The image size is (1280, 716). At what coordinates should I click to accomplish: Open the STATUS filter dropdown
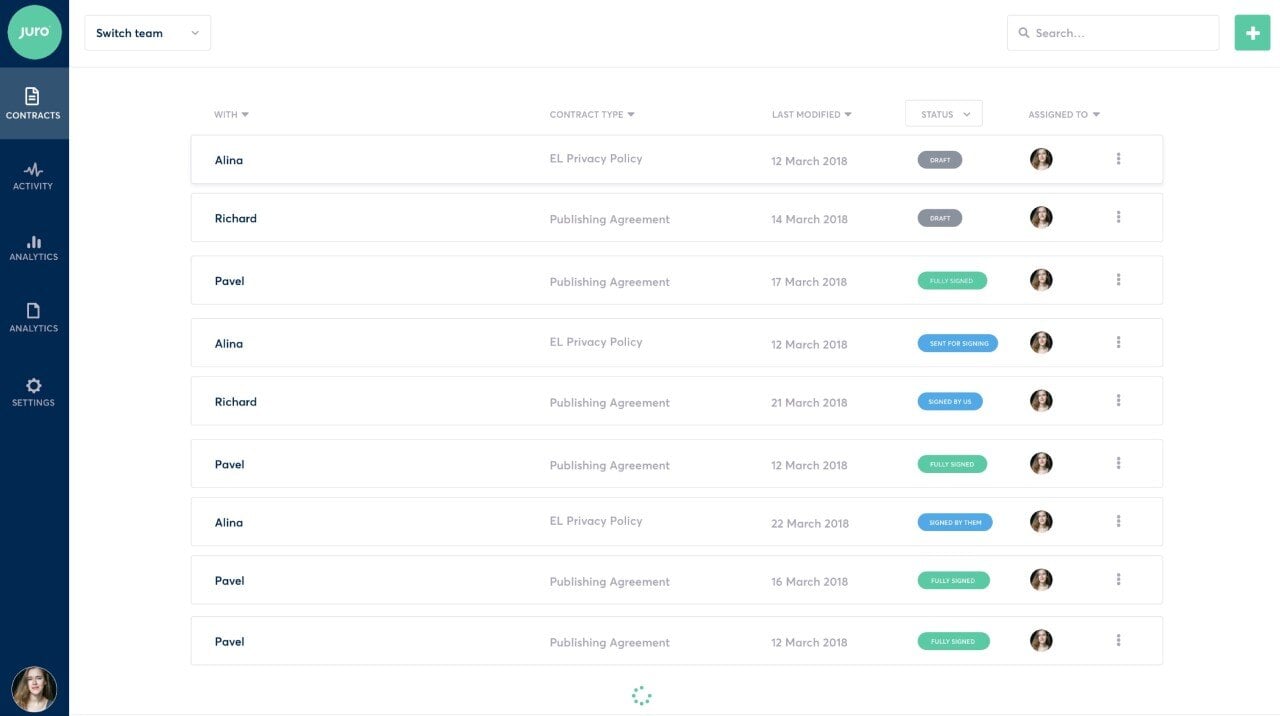(942, 113)
